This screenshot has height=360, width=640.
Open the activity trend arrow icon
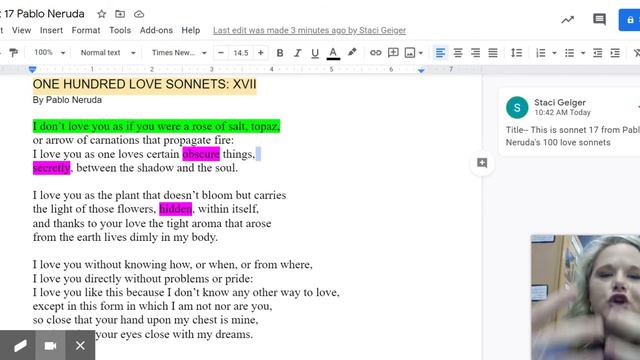click(x=567, y=19)
